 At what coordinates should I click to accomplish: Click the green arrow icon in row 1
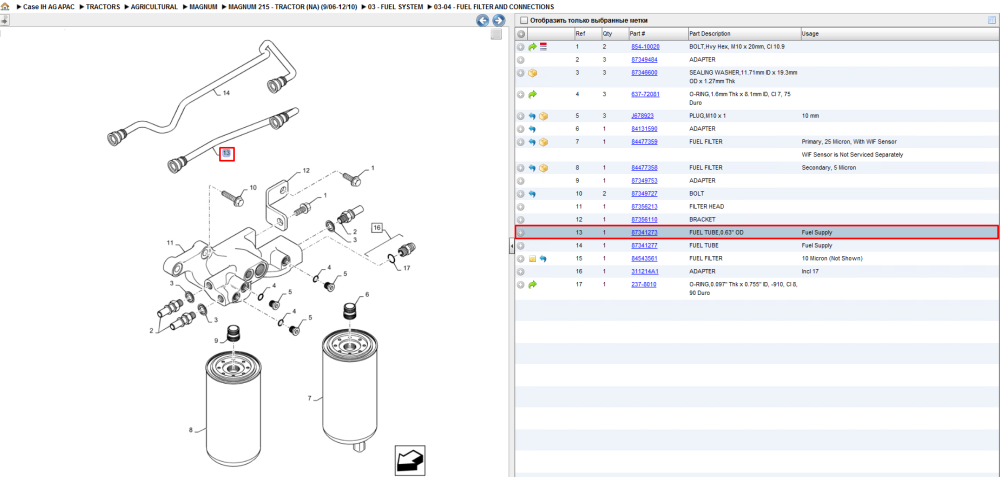pos(532,47)
